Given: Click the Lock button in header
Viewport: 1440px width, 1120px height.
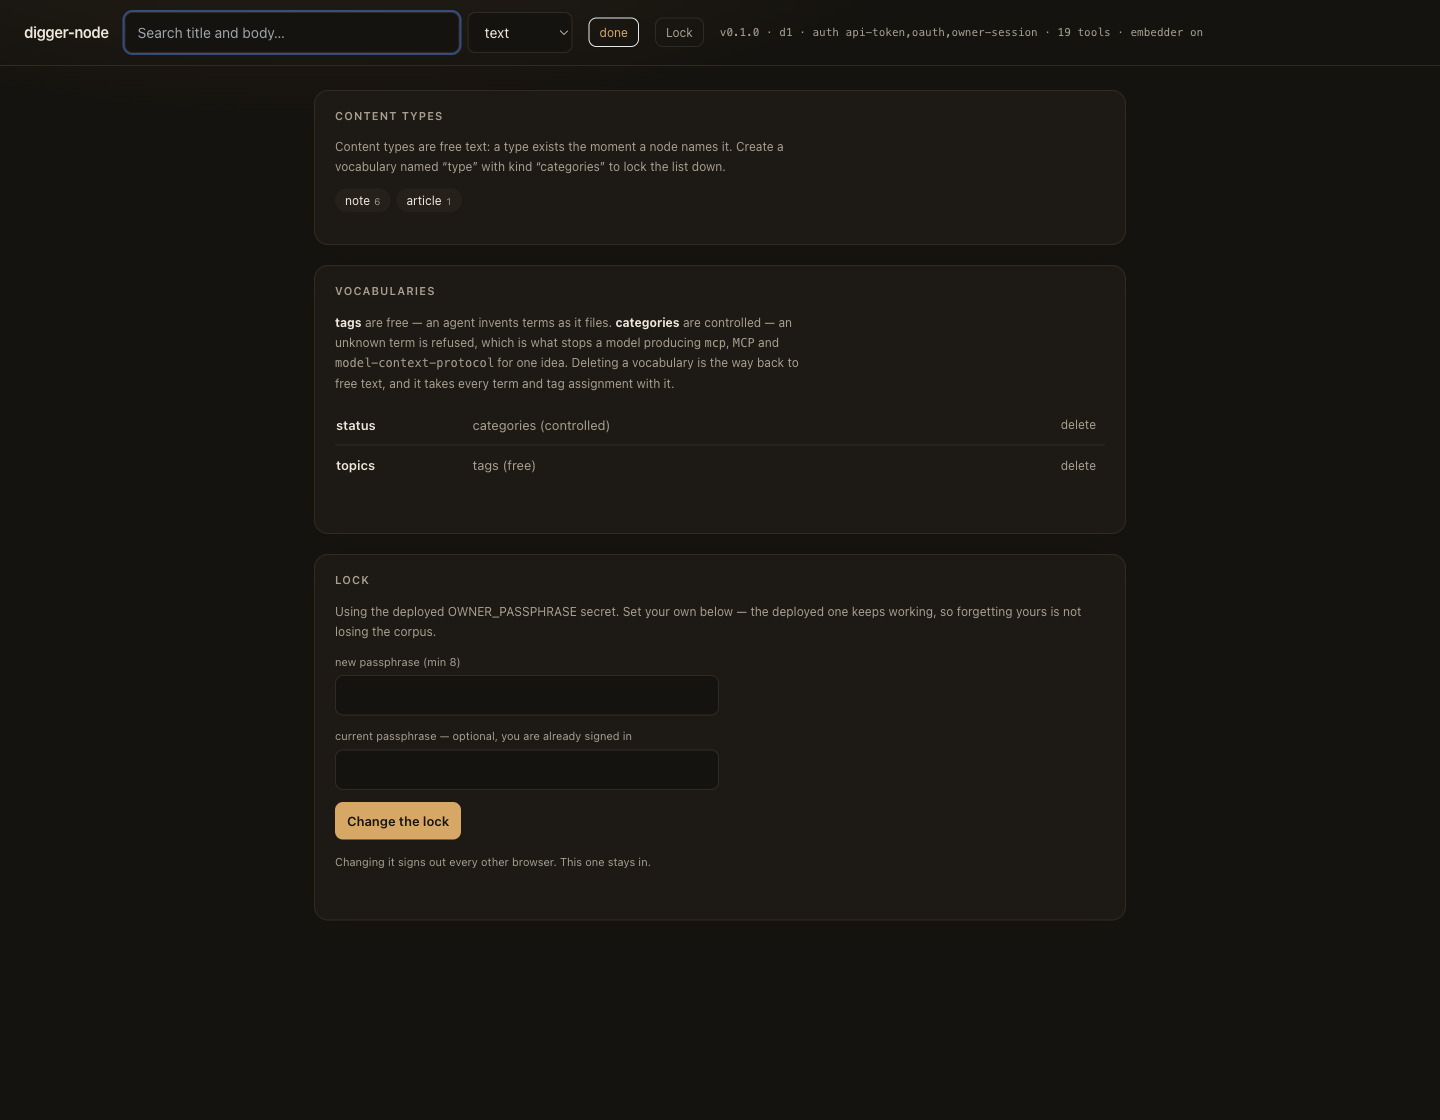Looking at the screenshot, I should pyautogui.click(x=679, y=33).
